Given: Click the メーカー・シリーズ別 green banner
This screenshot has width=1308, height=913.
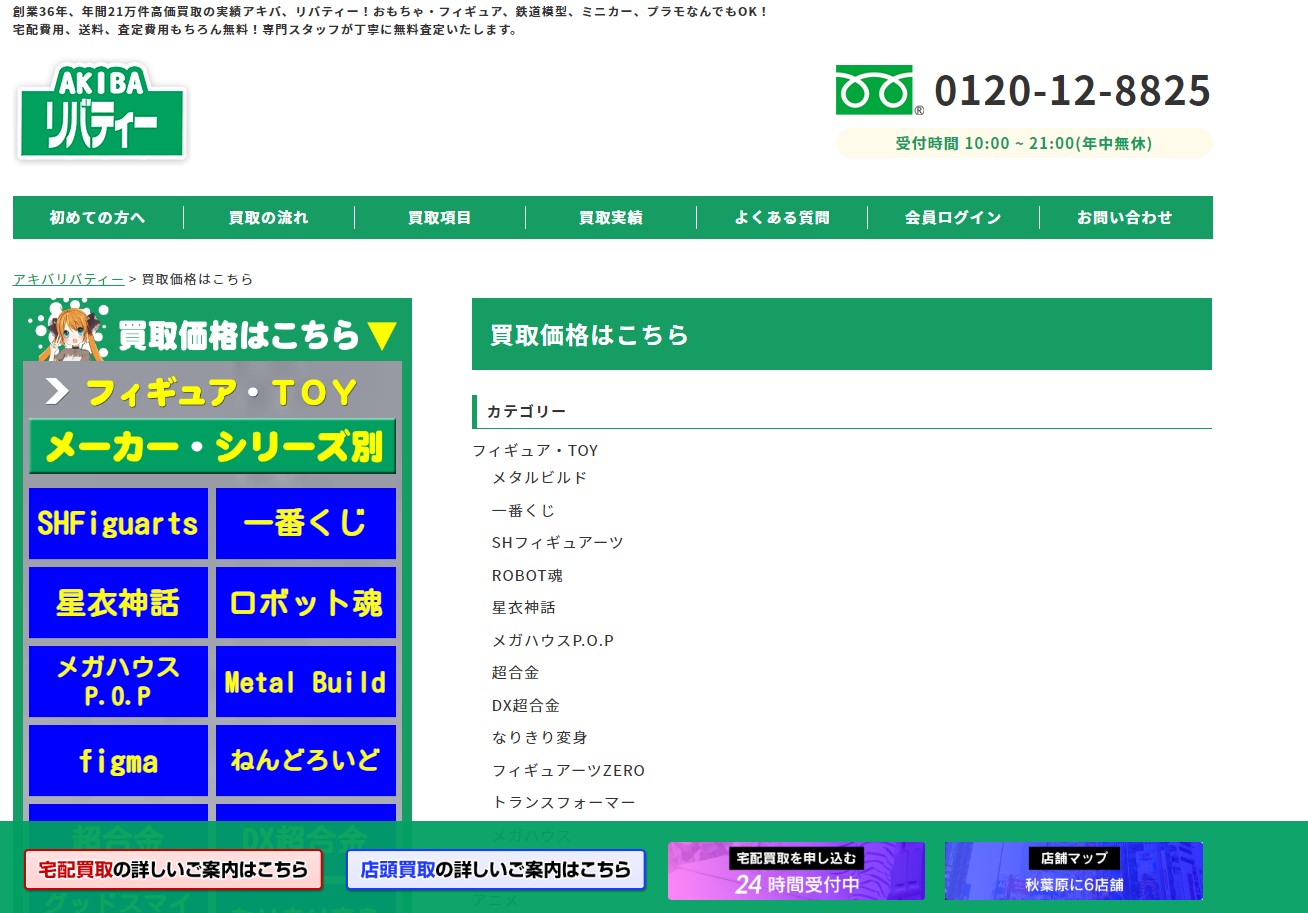Looking at the screenshot, I should (212, 446).
